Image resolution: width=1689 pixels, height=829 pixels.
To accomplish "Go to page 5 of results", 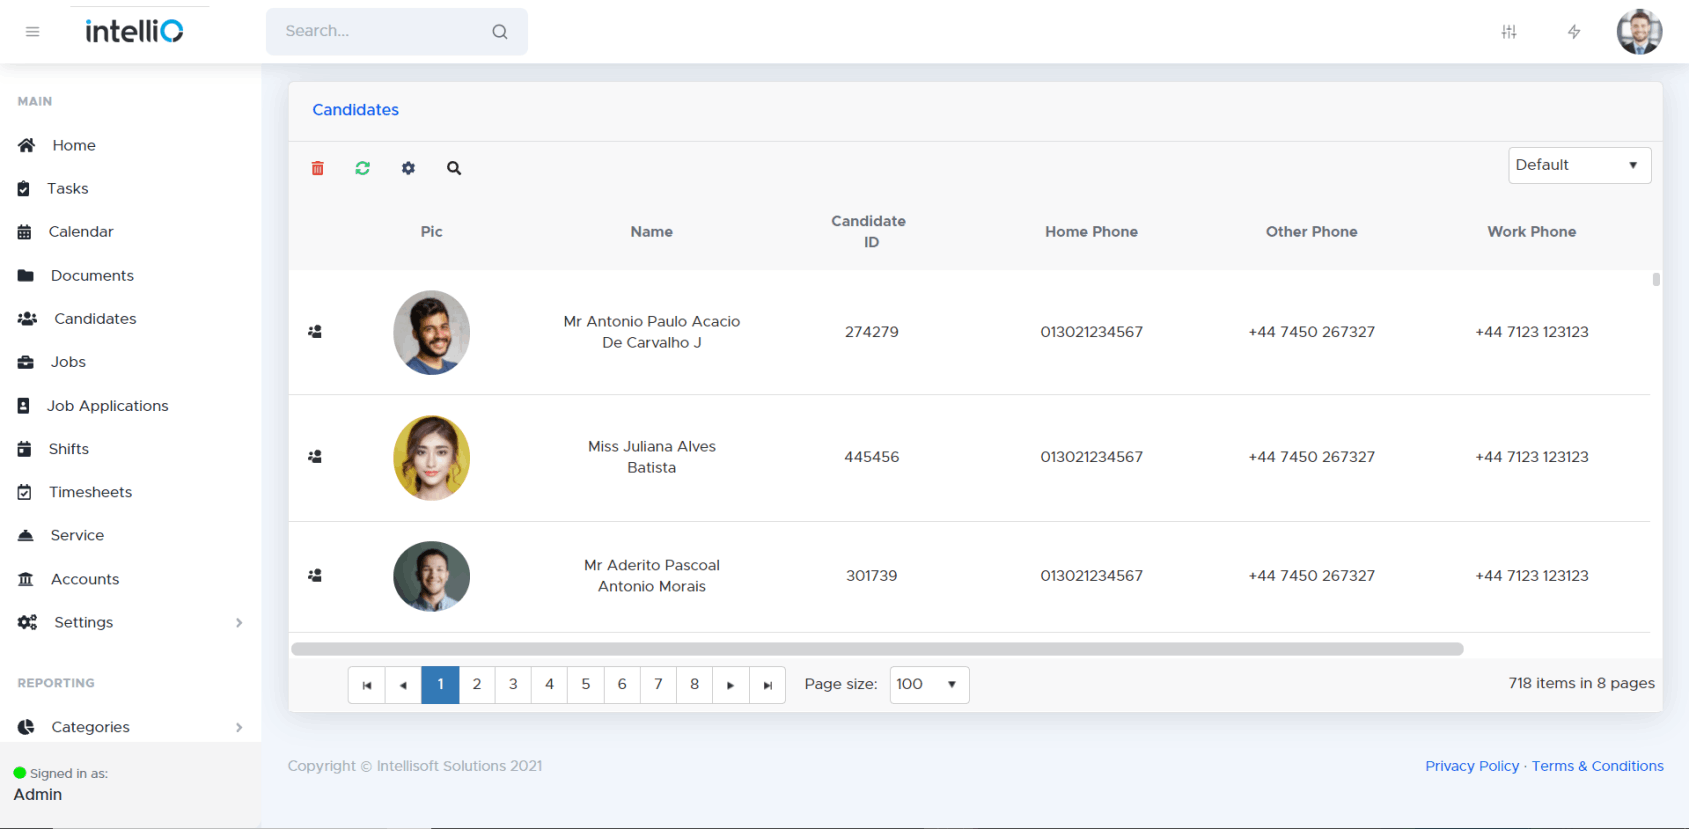I will 586,685.
